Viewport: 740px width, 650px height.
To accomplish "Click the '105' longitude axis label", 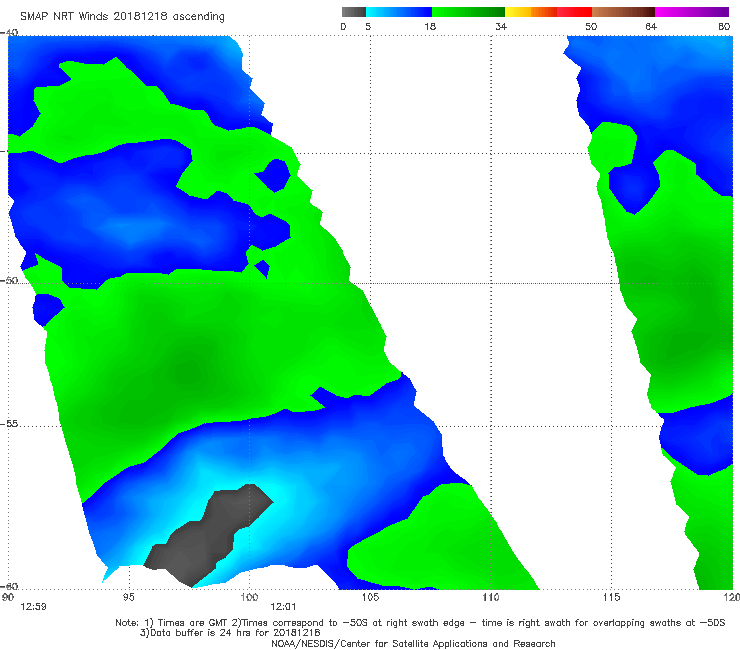I will click(x=370, y=597).
